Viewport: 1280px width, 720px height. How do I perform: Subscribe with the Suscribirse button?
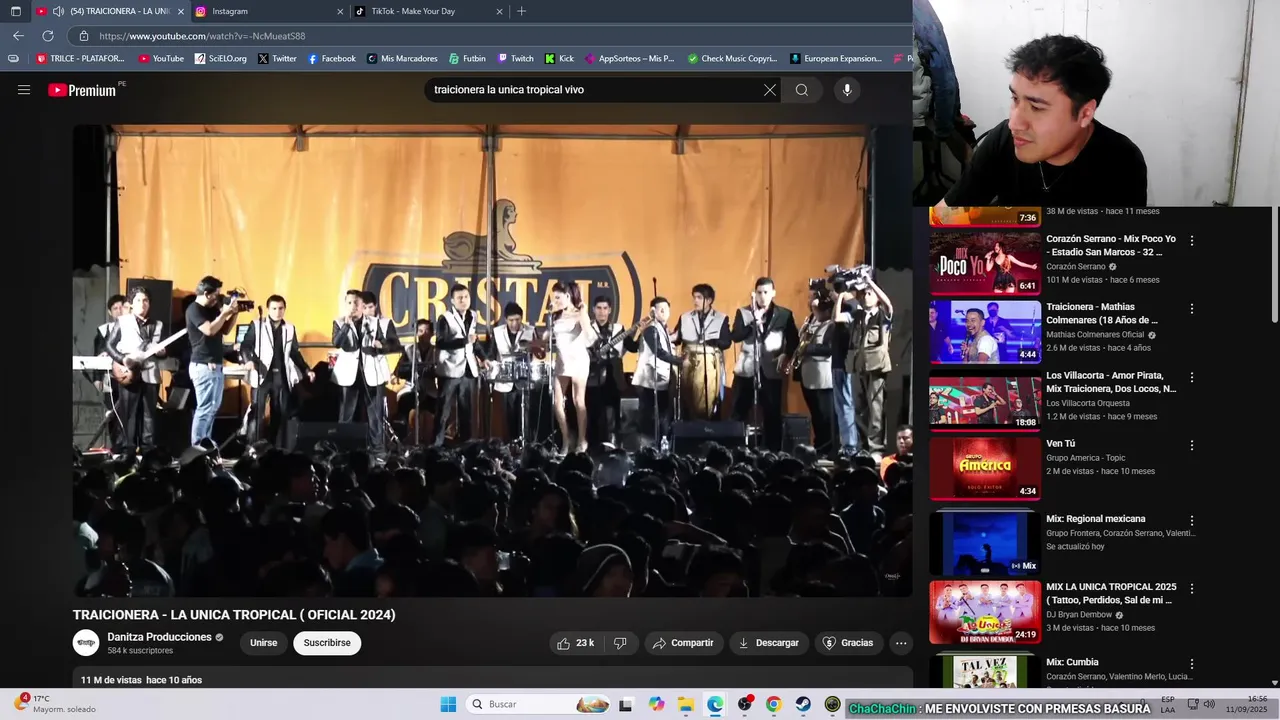(327, 643)
